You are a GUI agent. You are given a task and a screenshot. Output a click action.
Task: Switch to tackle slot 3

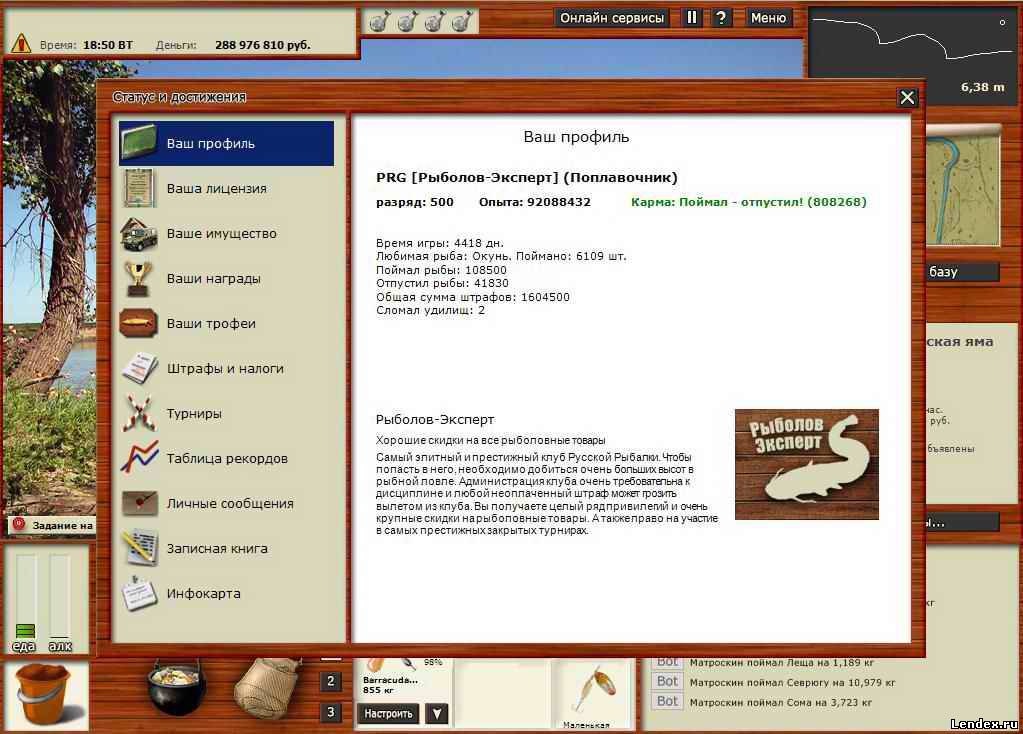coord(331,712)
